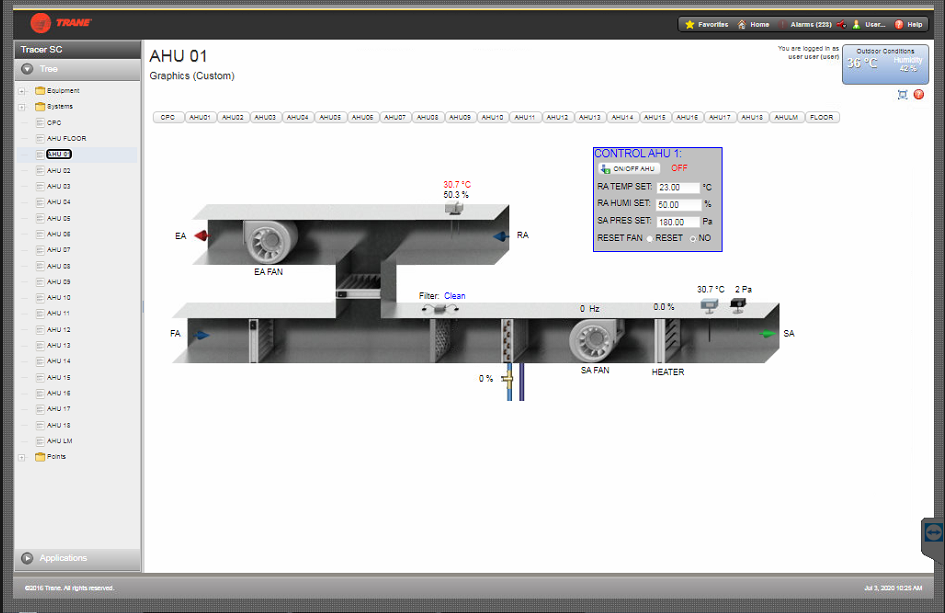Switch to the AHU18 tab
Image resolution: width=945 pixels, height=613 pixels.
point(752,118)
